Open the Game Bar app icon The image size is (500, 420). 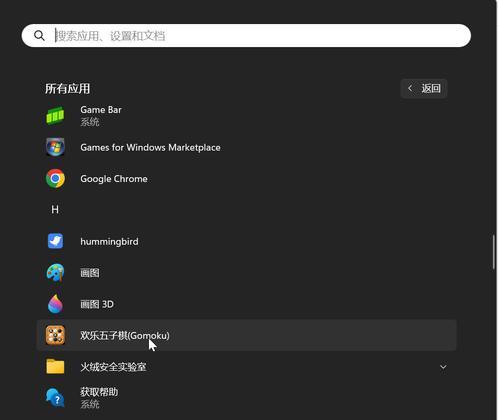(55, 116)
